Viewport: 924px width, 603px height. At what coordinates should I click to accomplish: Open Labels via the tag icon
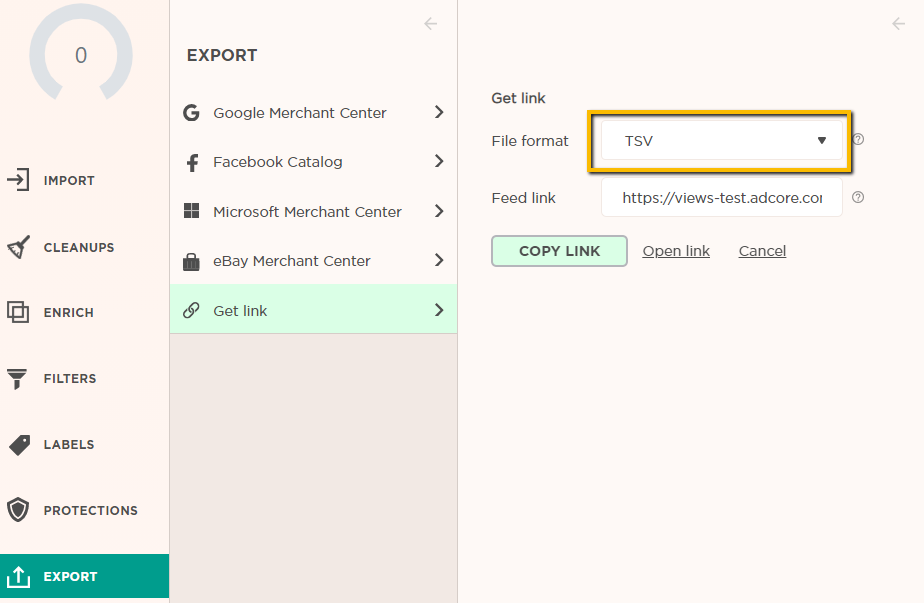coord(18,445)
